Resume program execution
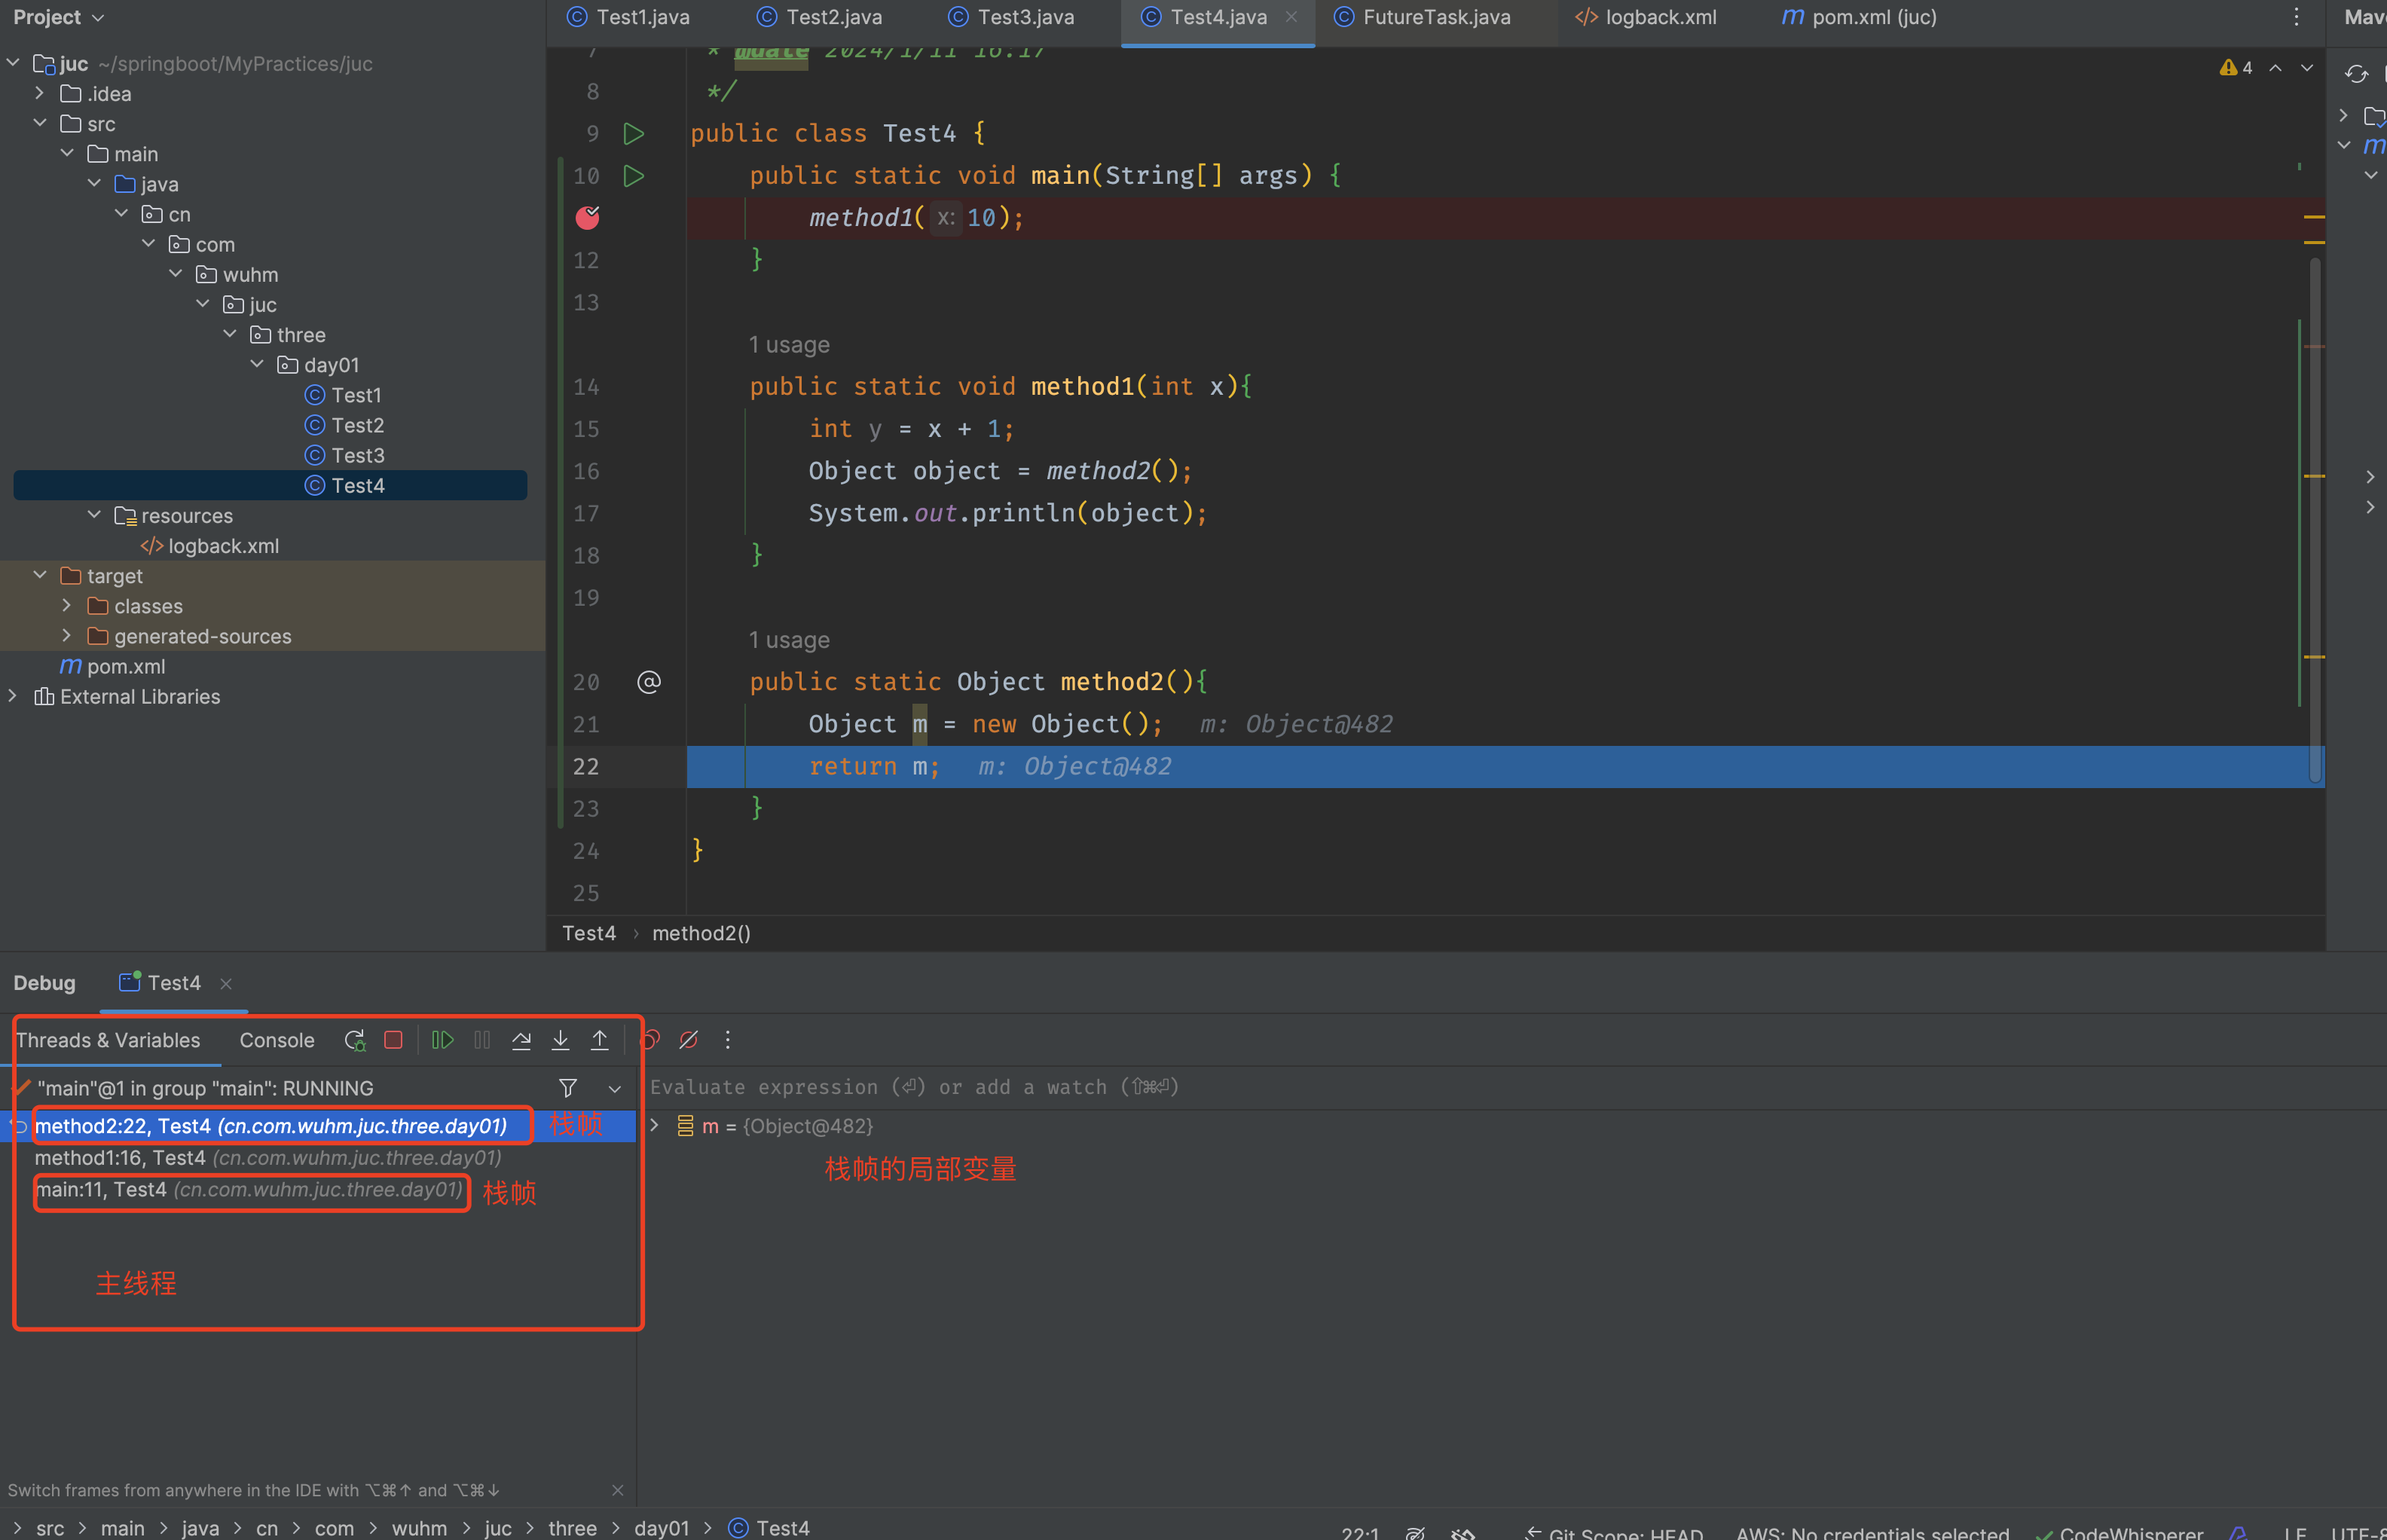This screenshot has width=2387, height=1540. (442, 1040)
